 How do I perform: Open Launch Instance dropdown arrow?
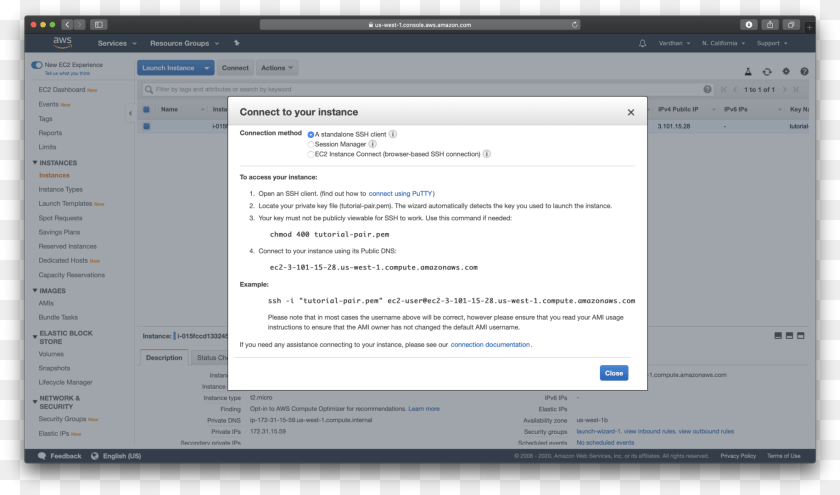coord(207,68)
